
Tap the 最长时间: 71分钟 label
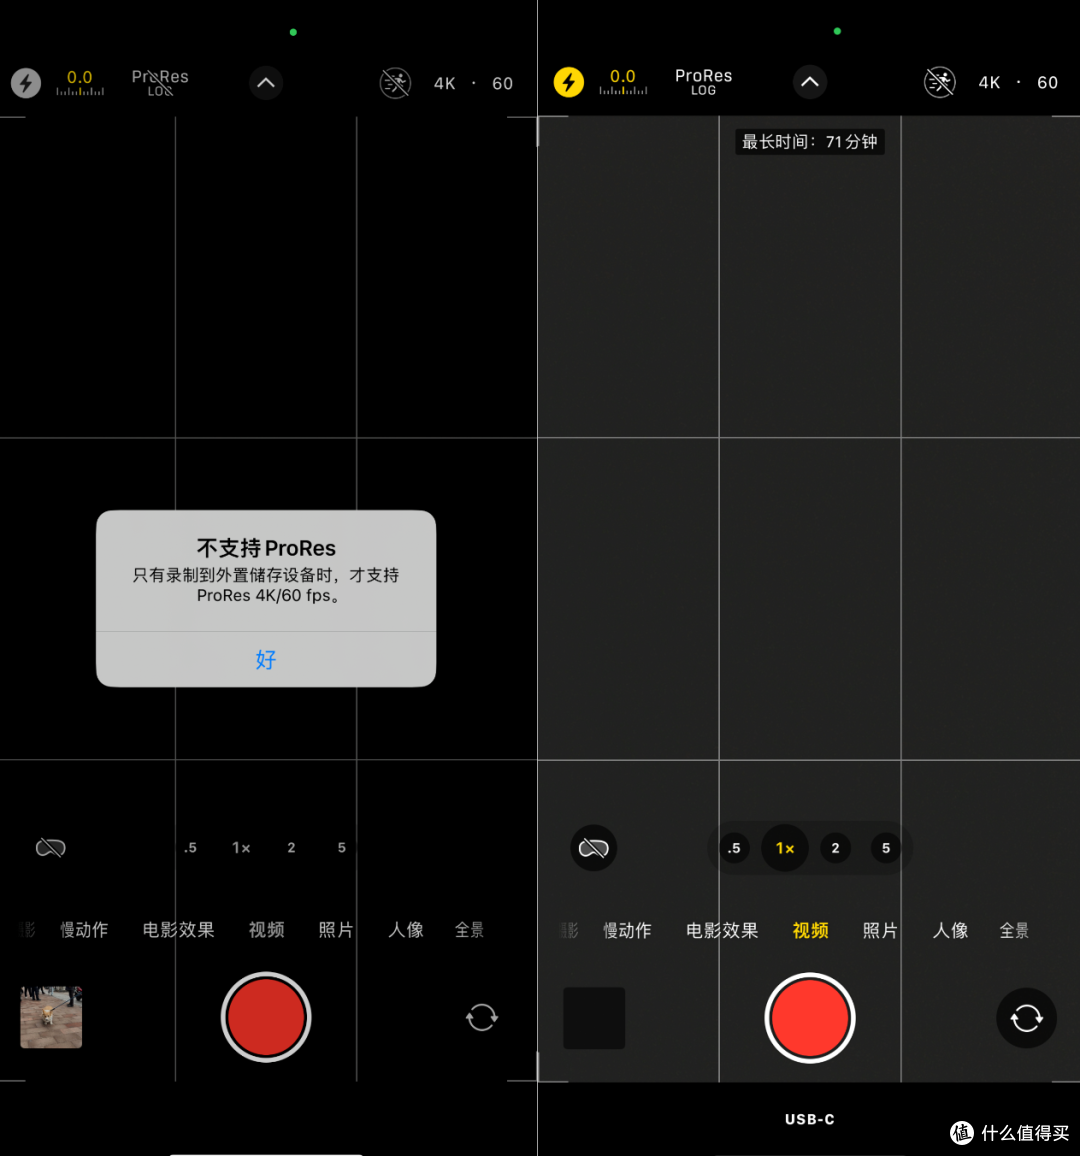pos(809,142)
